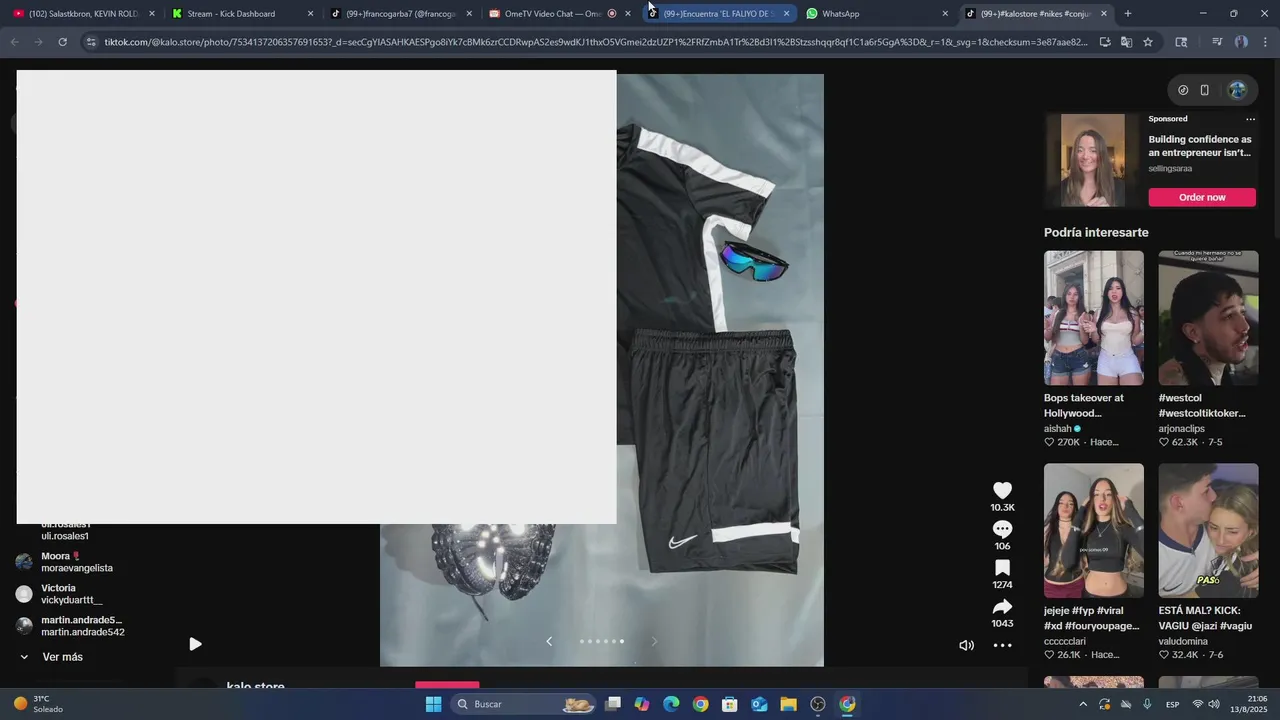Open the sellingsaraa sponsored ad thumbnail
1280x720 pixels.
coord(1092,160)
